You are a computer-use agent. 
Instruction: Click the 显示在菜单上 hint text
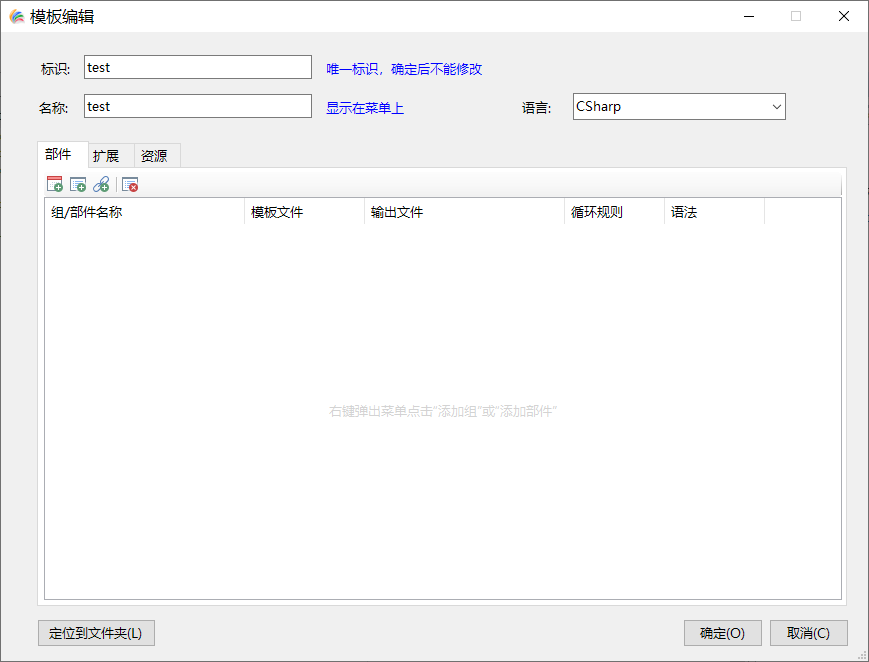[365, 108]
